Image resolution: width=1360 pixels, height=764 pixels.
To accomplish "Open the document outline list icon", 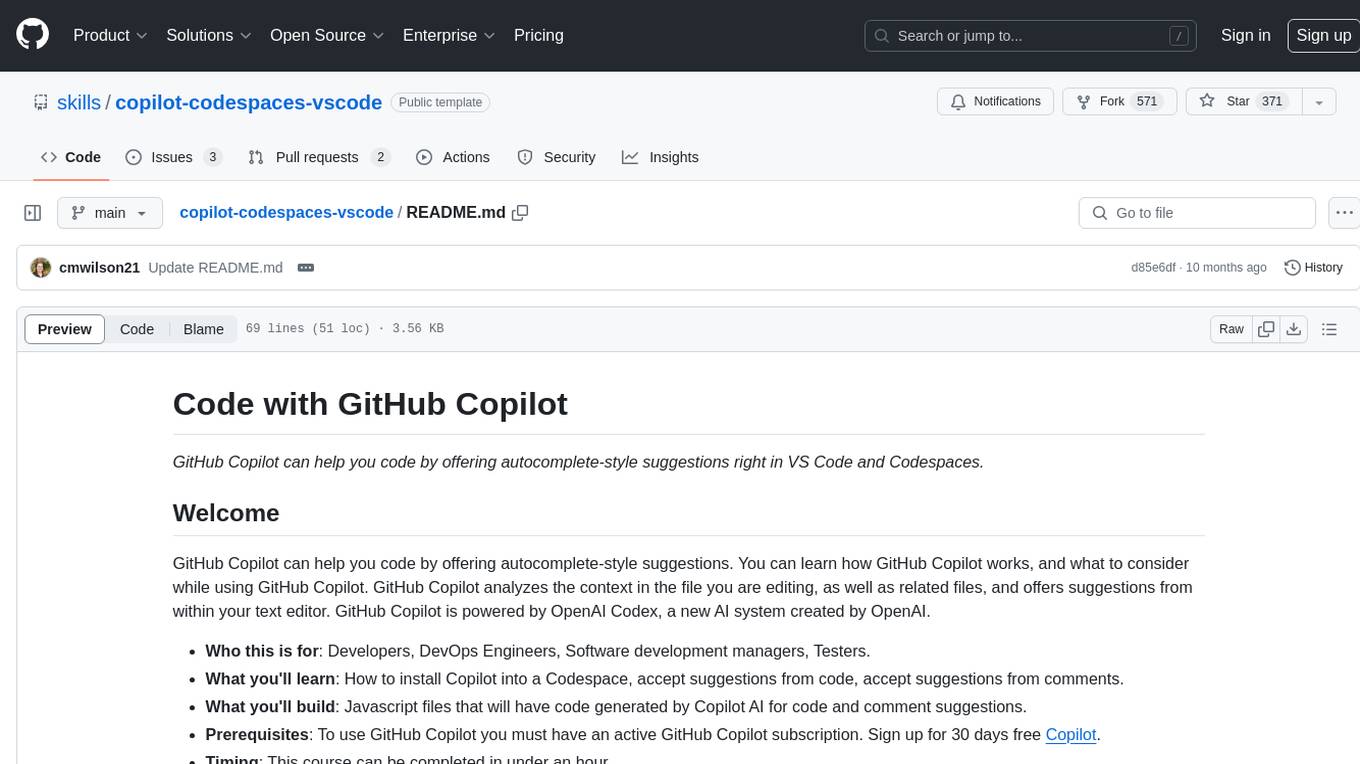I will 1329,329.
